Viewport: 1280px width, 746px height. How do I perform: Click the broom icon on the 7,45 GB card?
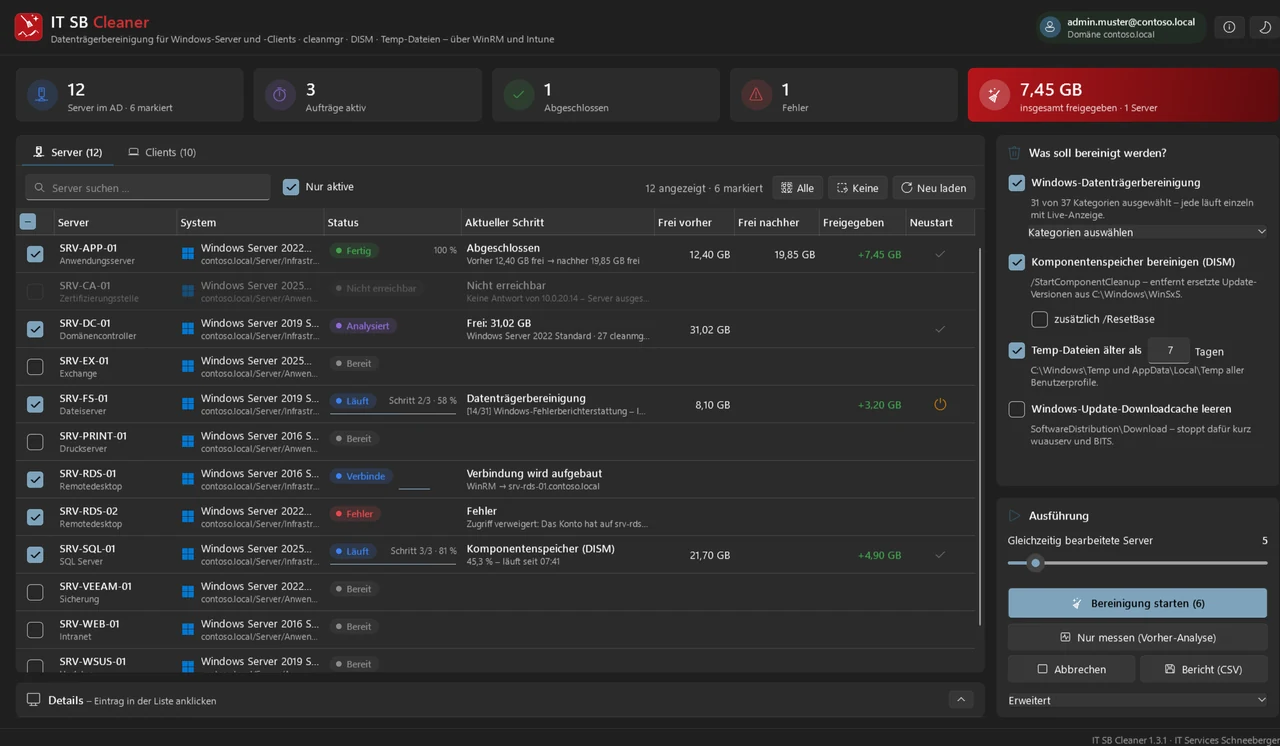pyautogui.click(x=994, y=95)
